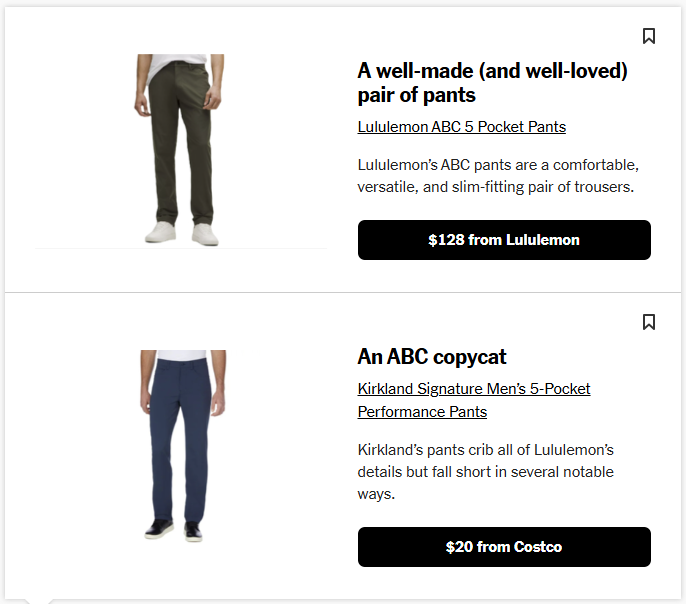Image resolution: width=686 pixels, height=604 pixels.
Task: Bookmark the Lululemon ABC pants card
Action: (x=649, y=36)
